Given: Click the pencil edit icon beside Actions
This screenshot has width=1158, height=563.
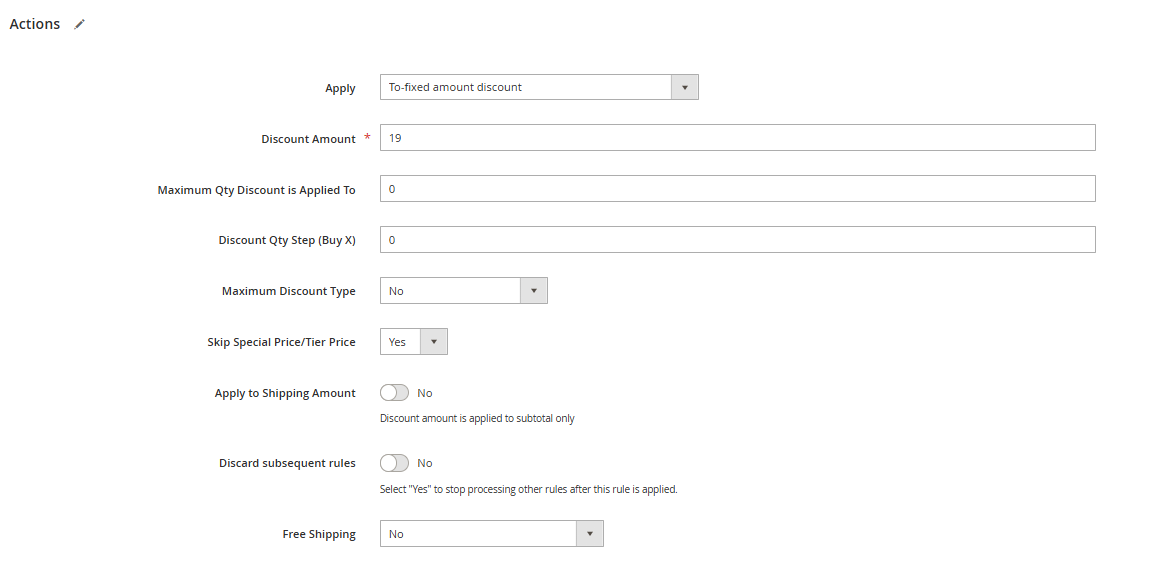Looking at the screenshot, I should coord(80,24).
